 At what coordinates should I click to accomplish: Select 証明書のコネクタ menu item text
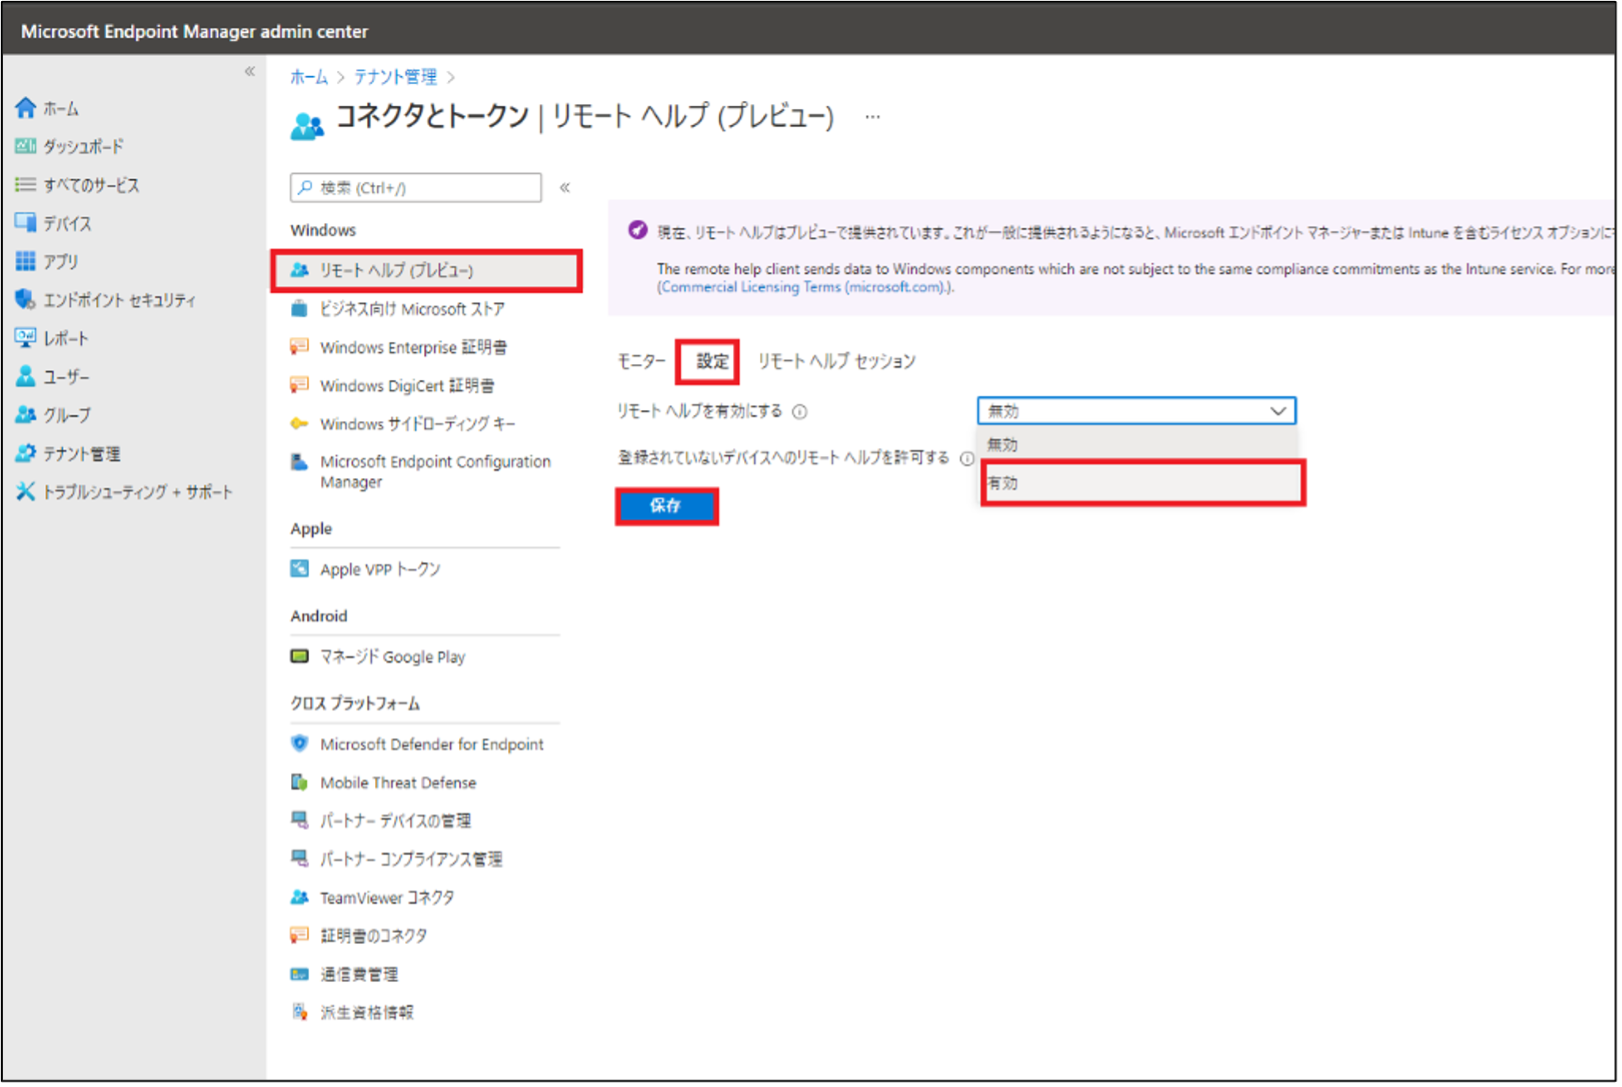[374, 937]
